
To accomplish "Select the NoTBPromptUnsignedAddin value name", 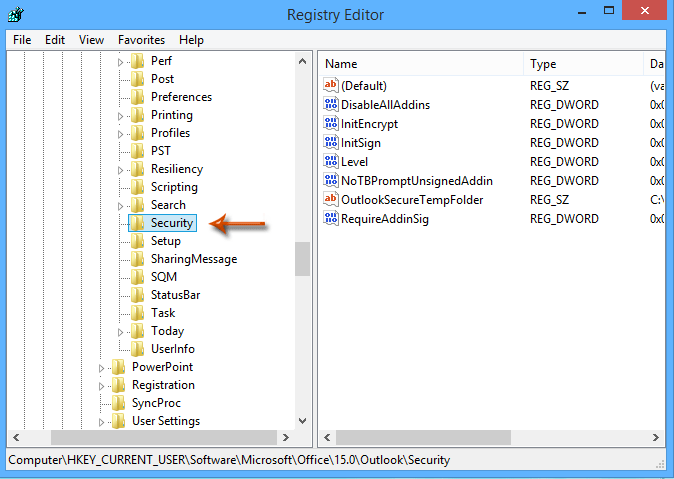I will point(417,181).
